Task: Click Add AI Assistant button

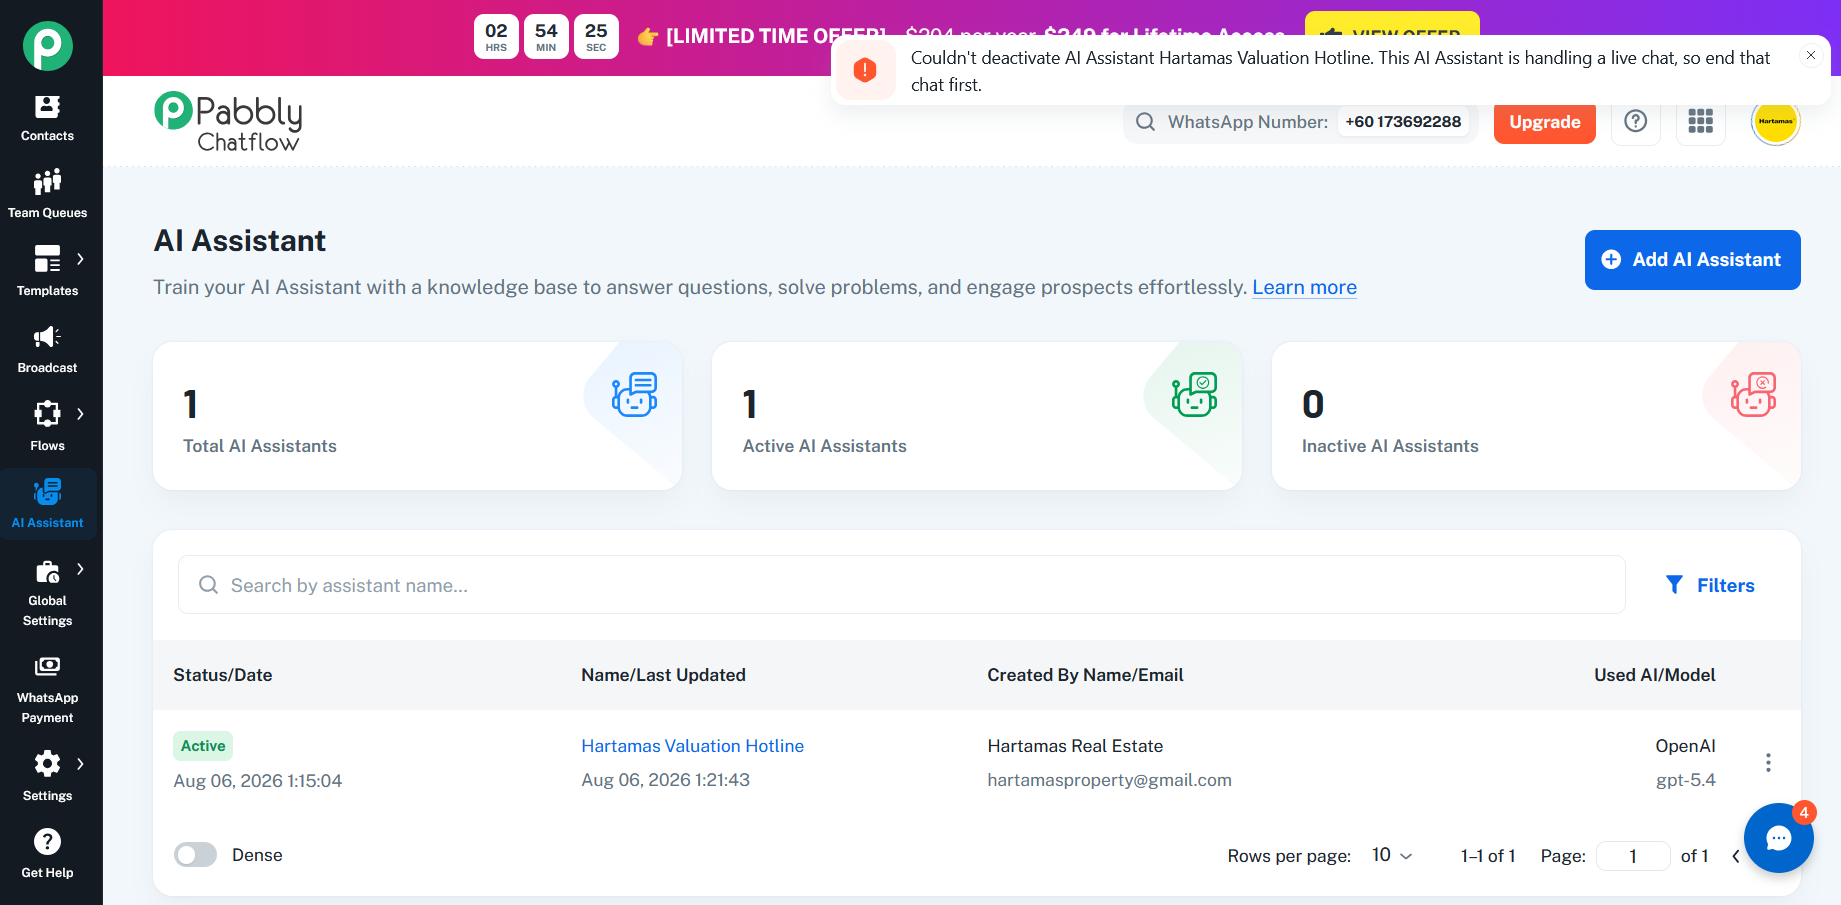Action: coord(1692,260)
